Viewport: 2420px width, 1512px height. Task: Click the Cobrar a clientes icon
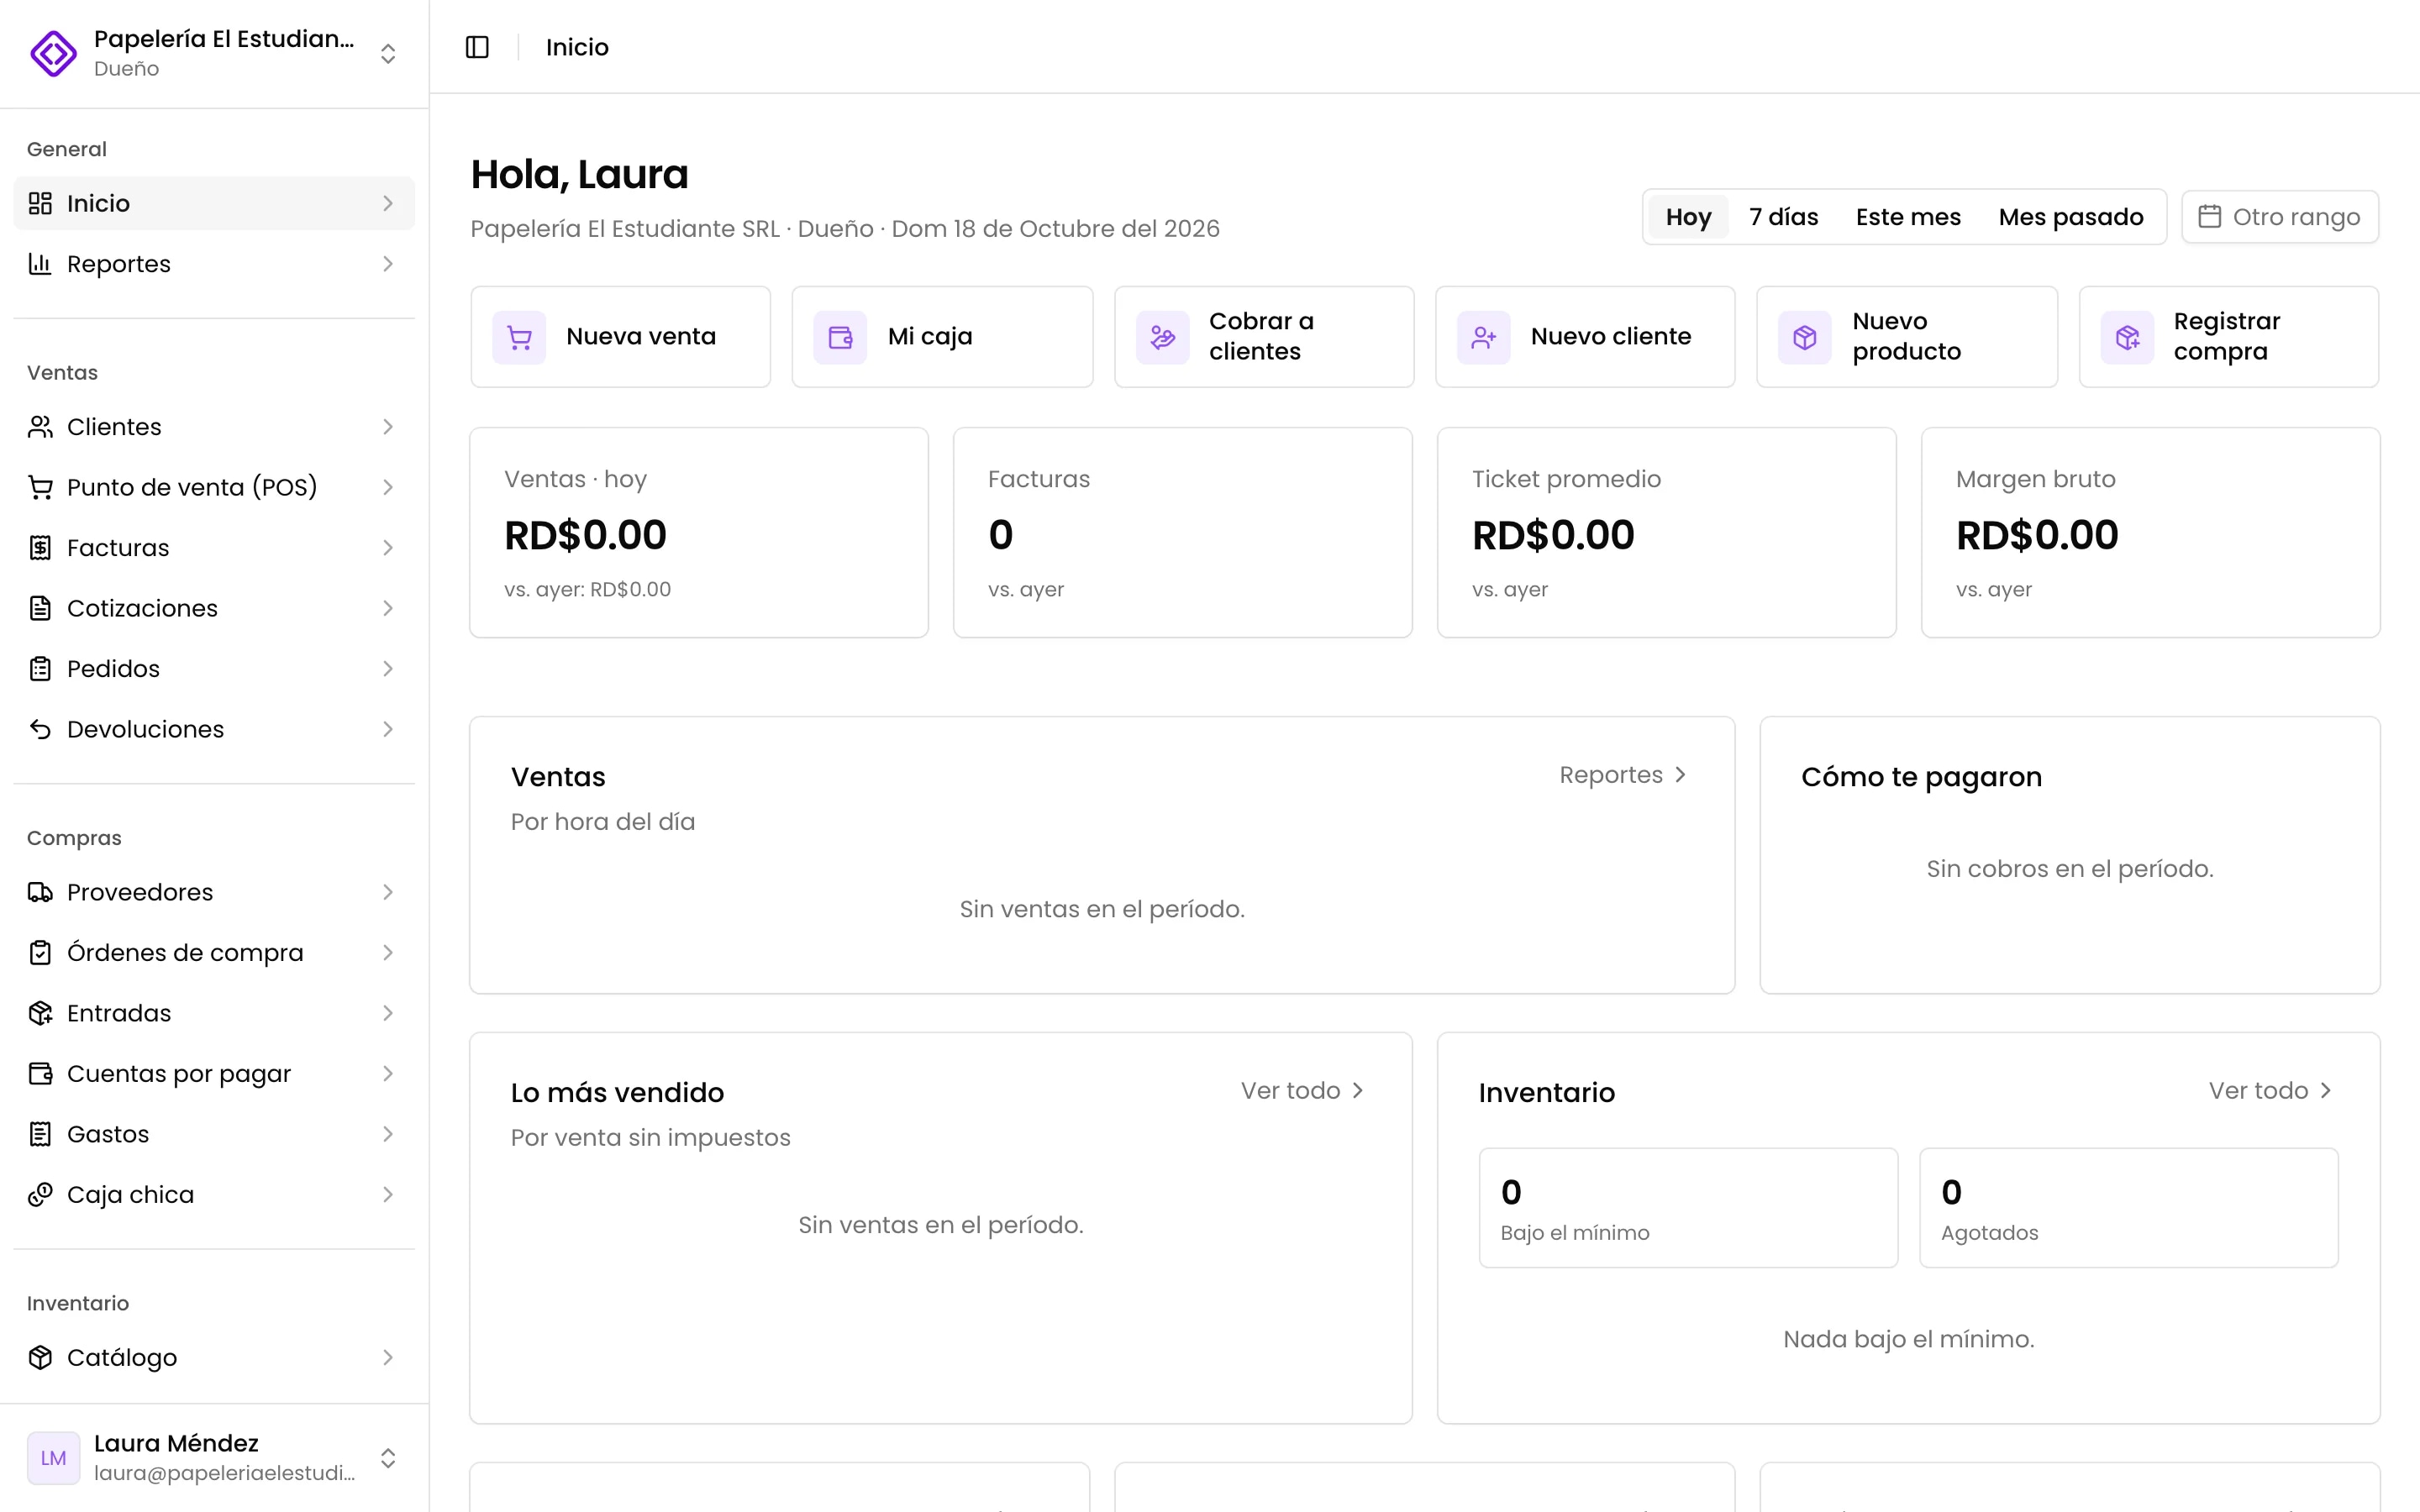click(x=1162, y=337)
